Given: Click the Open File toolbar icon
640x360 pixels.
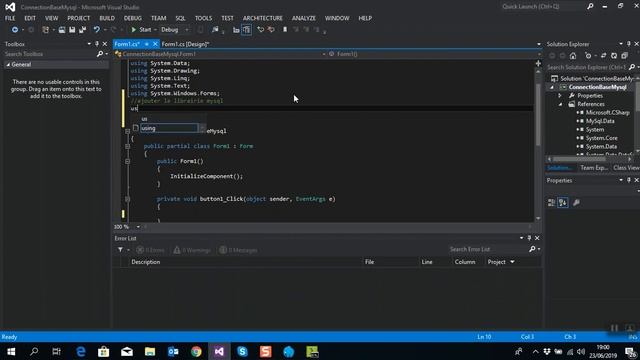Looking at the screenshot, I should pyautogui.click(x=62, y=30).
